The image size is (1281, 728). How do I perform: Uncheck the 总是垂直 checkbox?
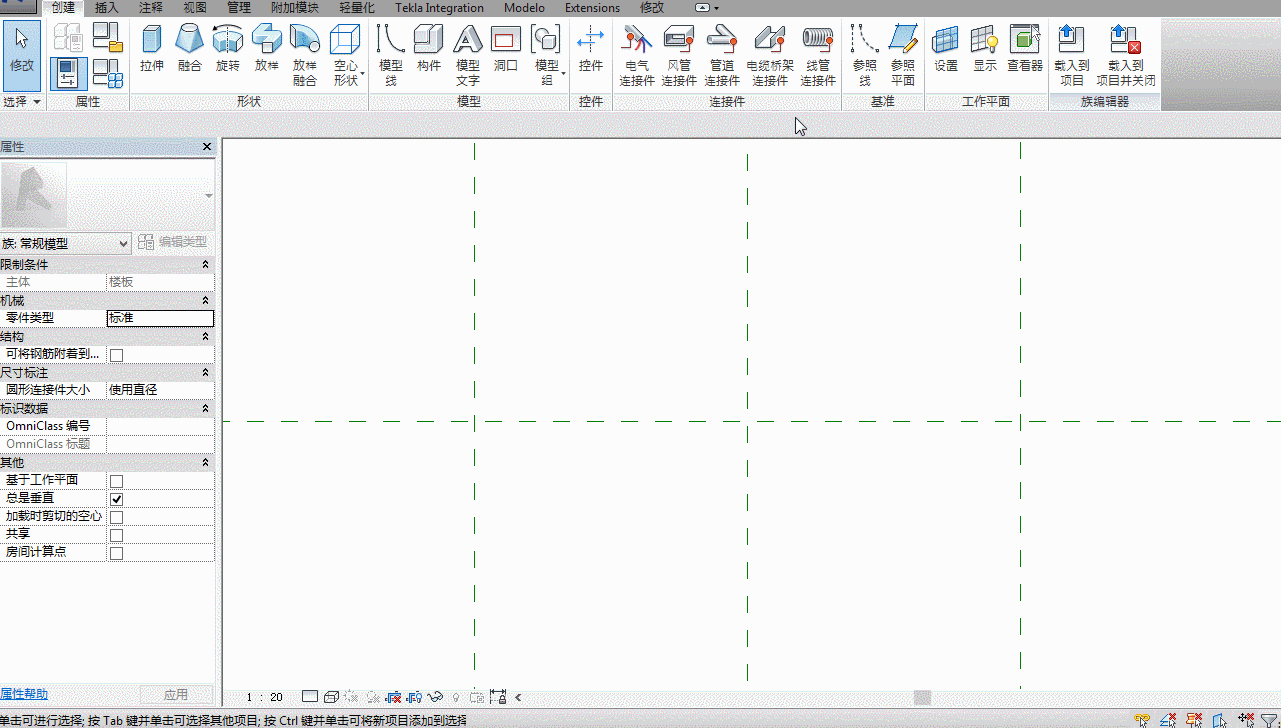tap(116, 499)
